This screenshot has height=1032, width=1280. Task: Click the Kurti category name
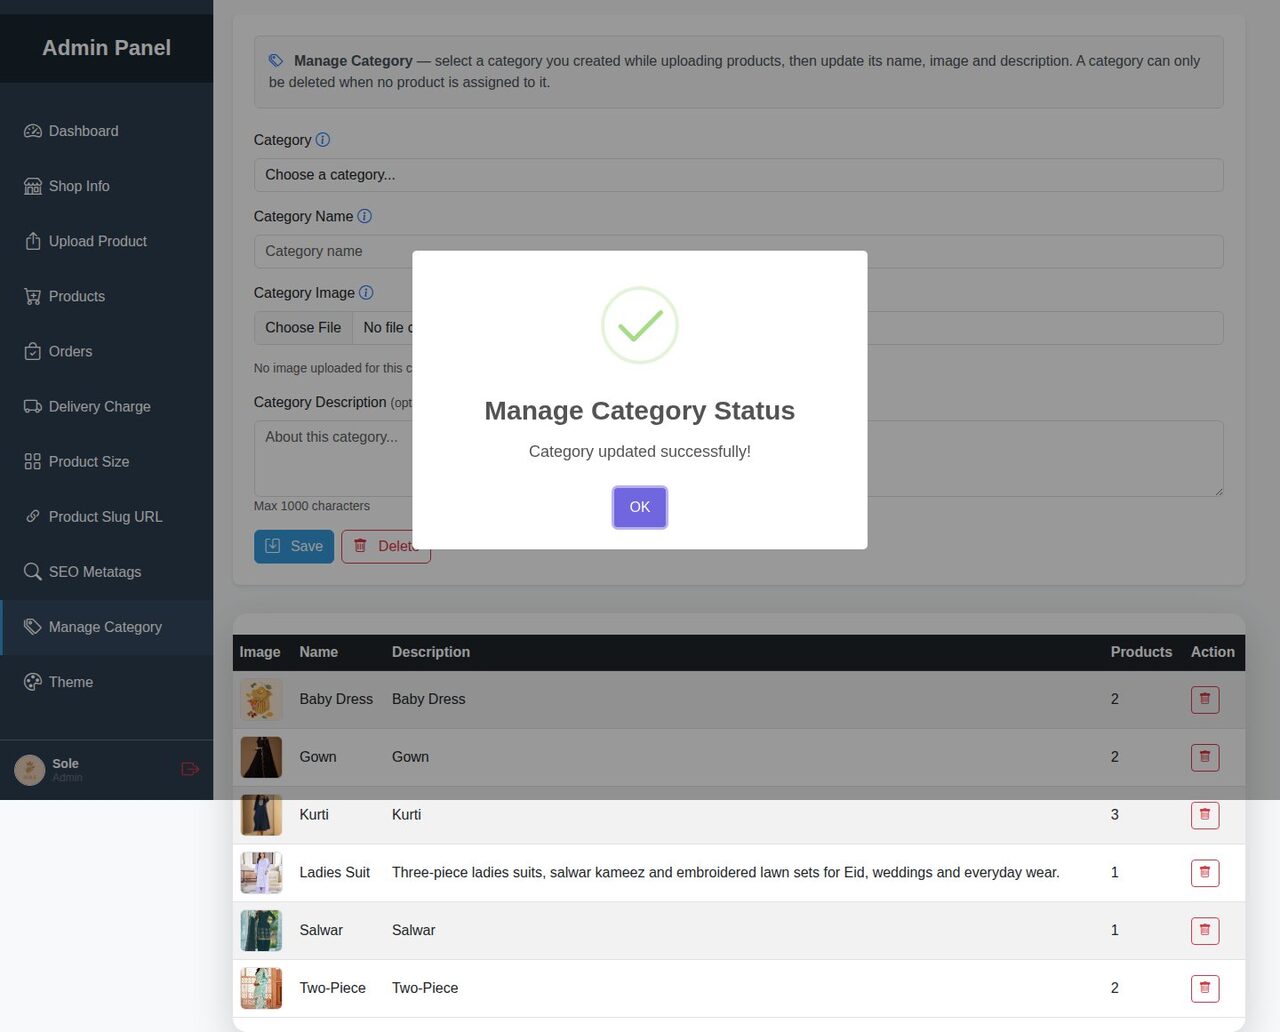(314, 815)
